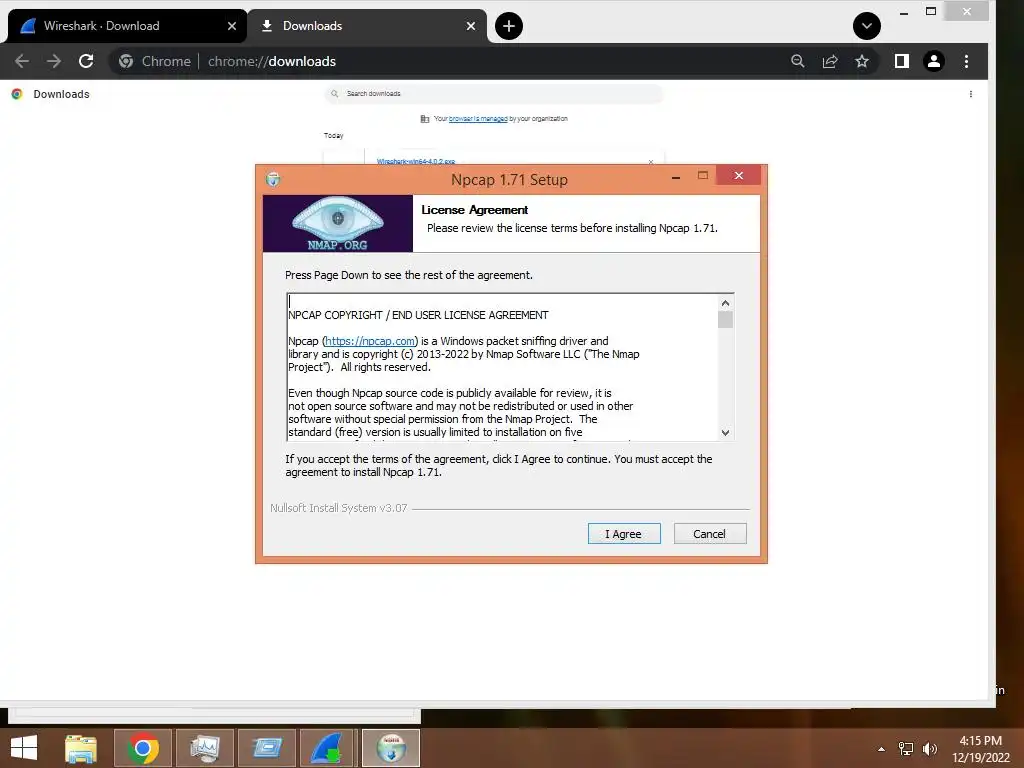
Task: Minimize the Npcap Setup dialog
Action: click(676, 176)
